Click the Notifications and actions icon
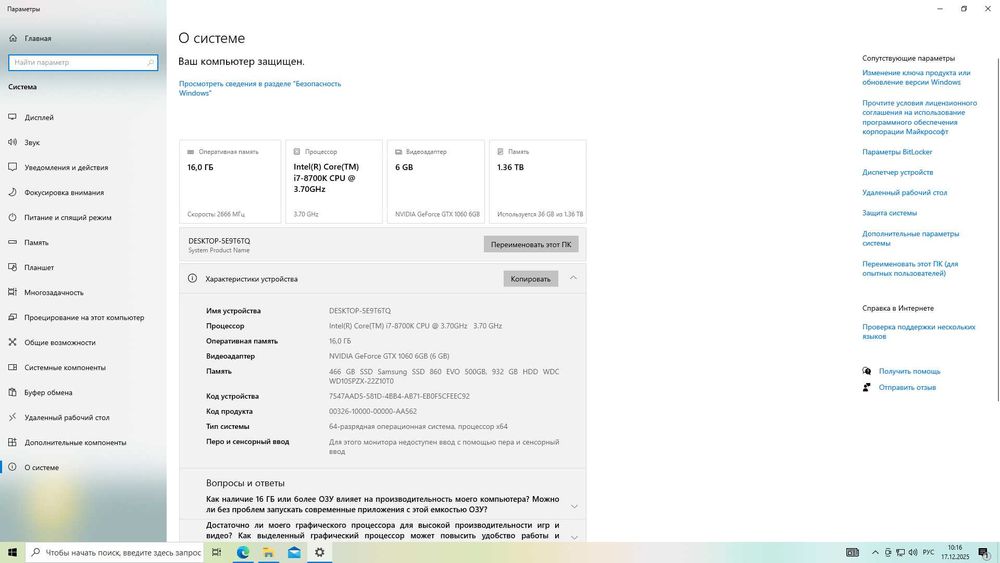Image resolution: width=1000 pixels, height=563 pixels. (12, 167)
